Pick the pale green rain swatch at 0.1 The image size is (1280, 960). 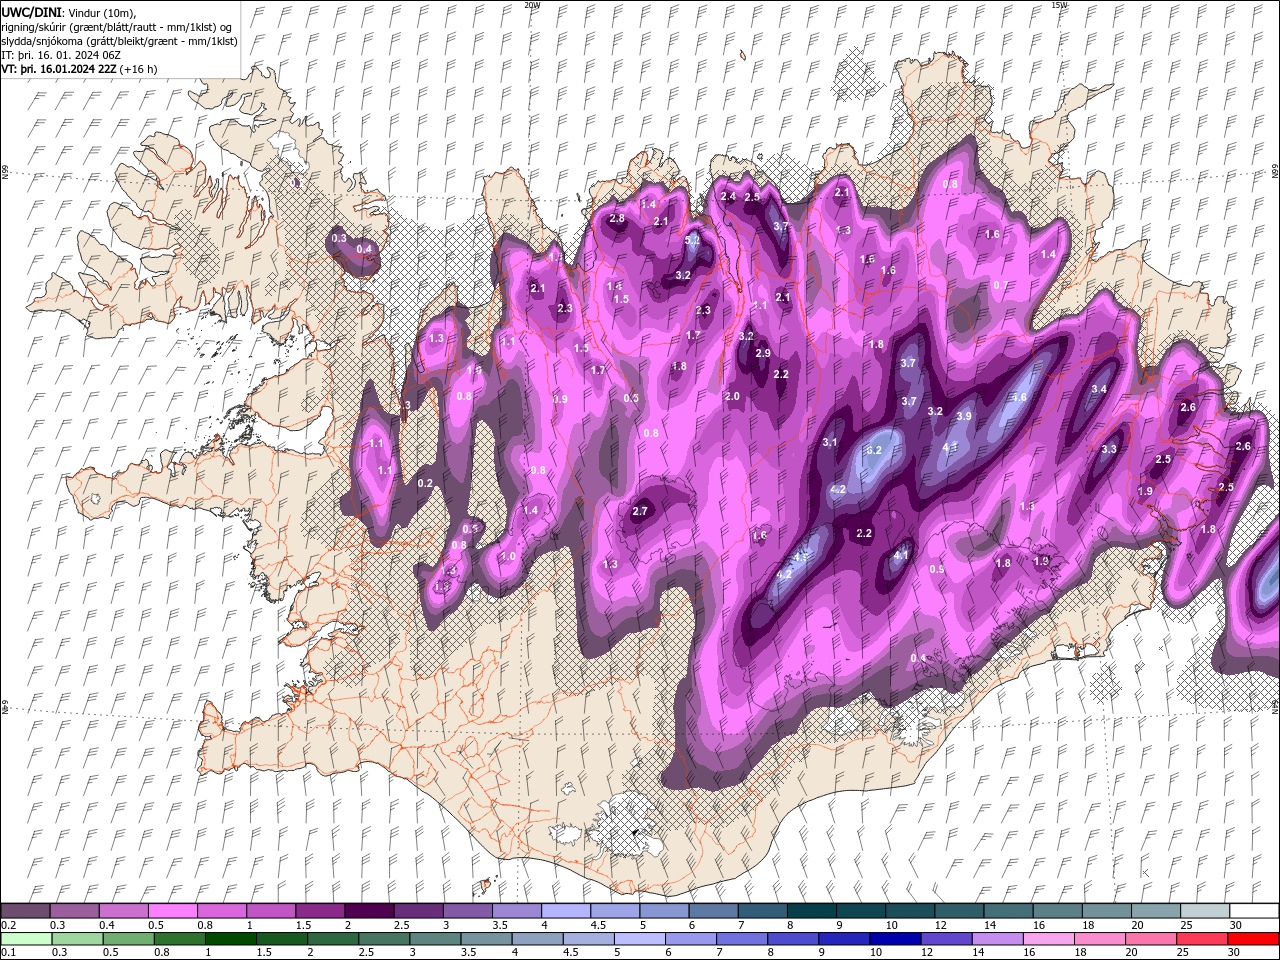point(26,939)
